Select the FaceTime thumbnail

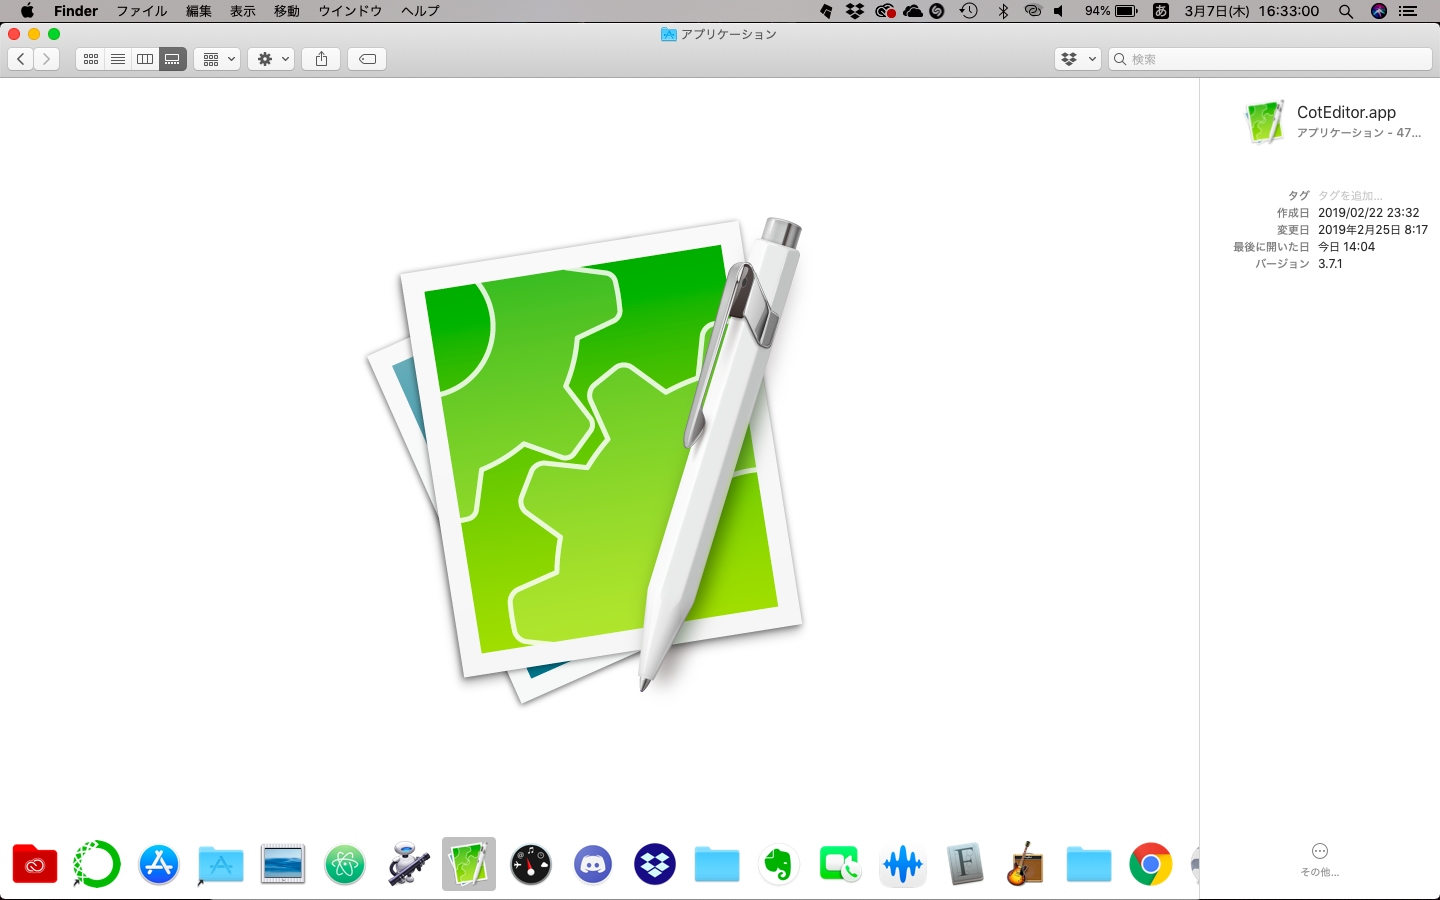(x=841, y=864)
